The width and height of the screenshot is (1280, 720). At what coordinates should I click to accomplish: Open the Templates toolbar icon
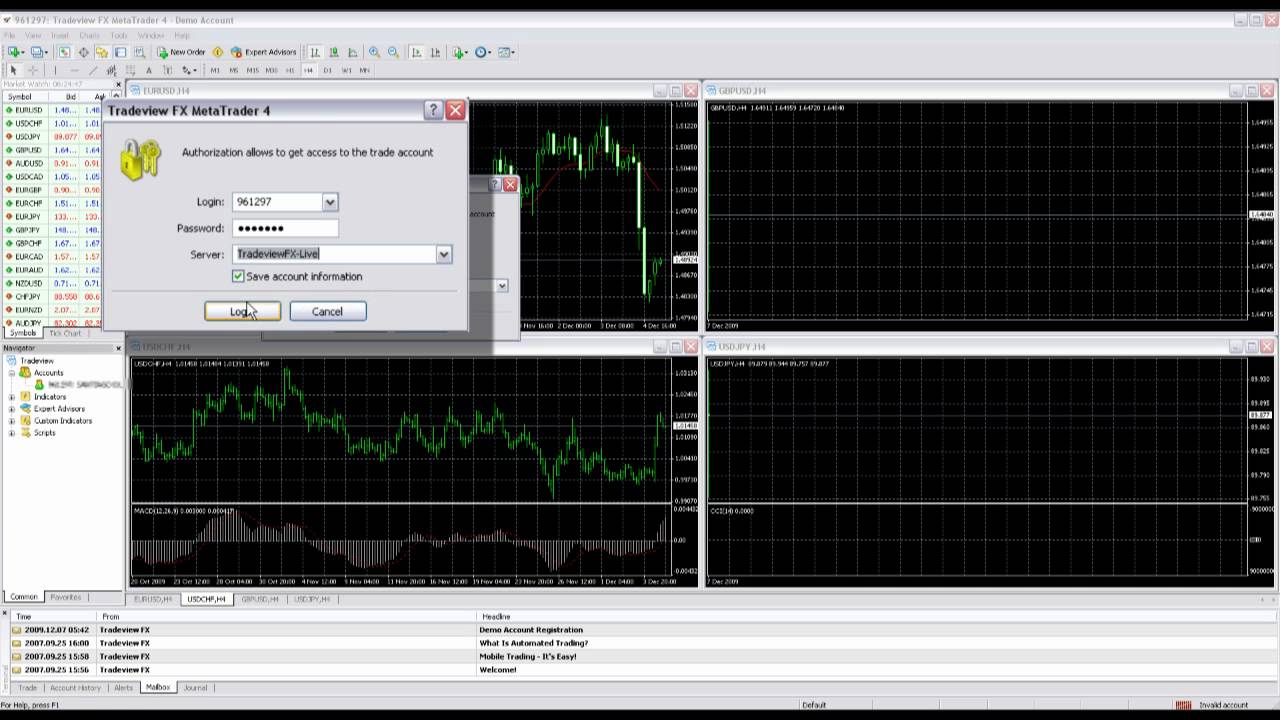click(506, 52)
